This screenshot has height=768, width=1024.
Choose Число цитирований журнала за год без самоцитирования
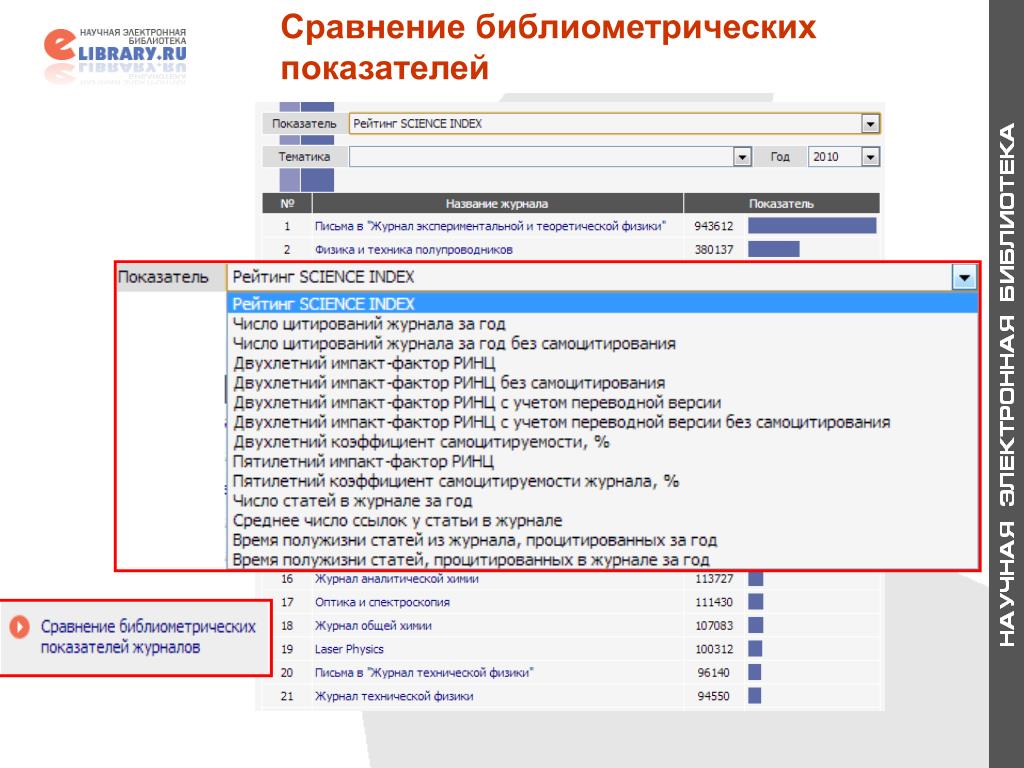454,344
